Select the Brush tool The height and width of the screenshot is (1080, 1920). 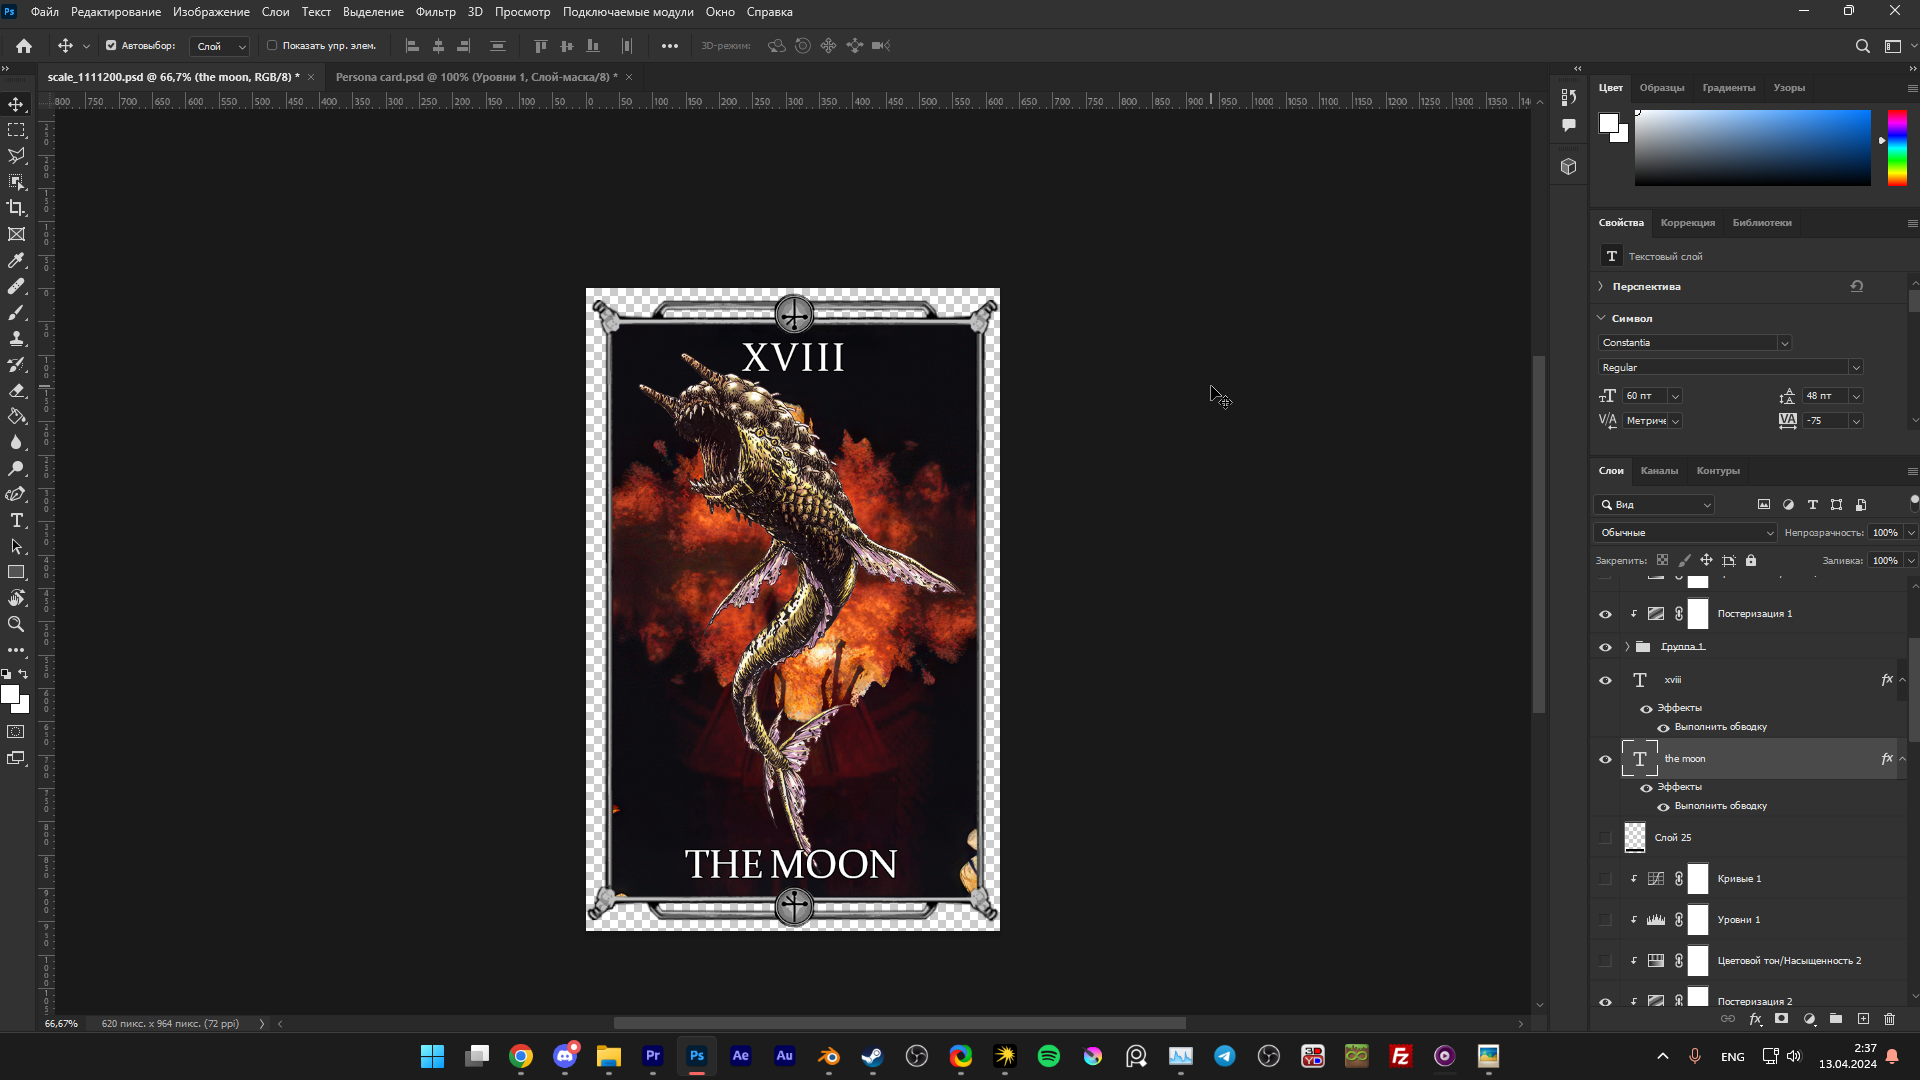point(17,312)
